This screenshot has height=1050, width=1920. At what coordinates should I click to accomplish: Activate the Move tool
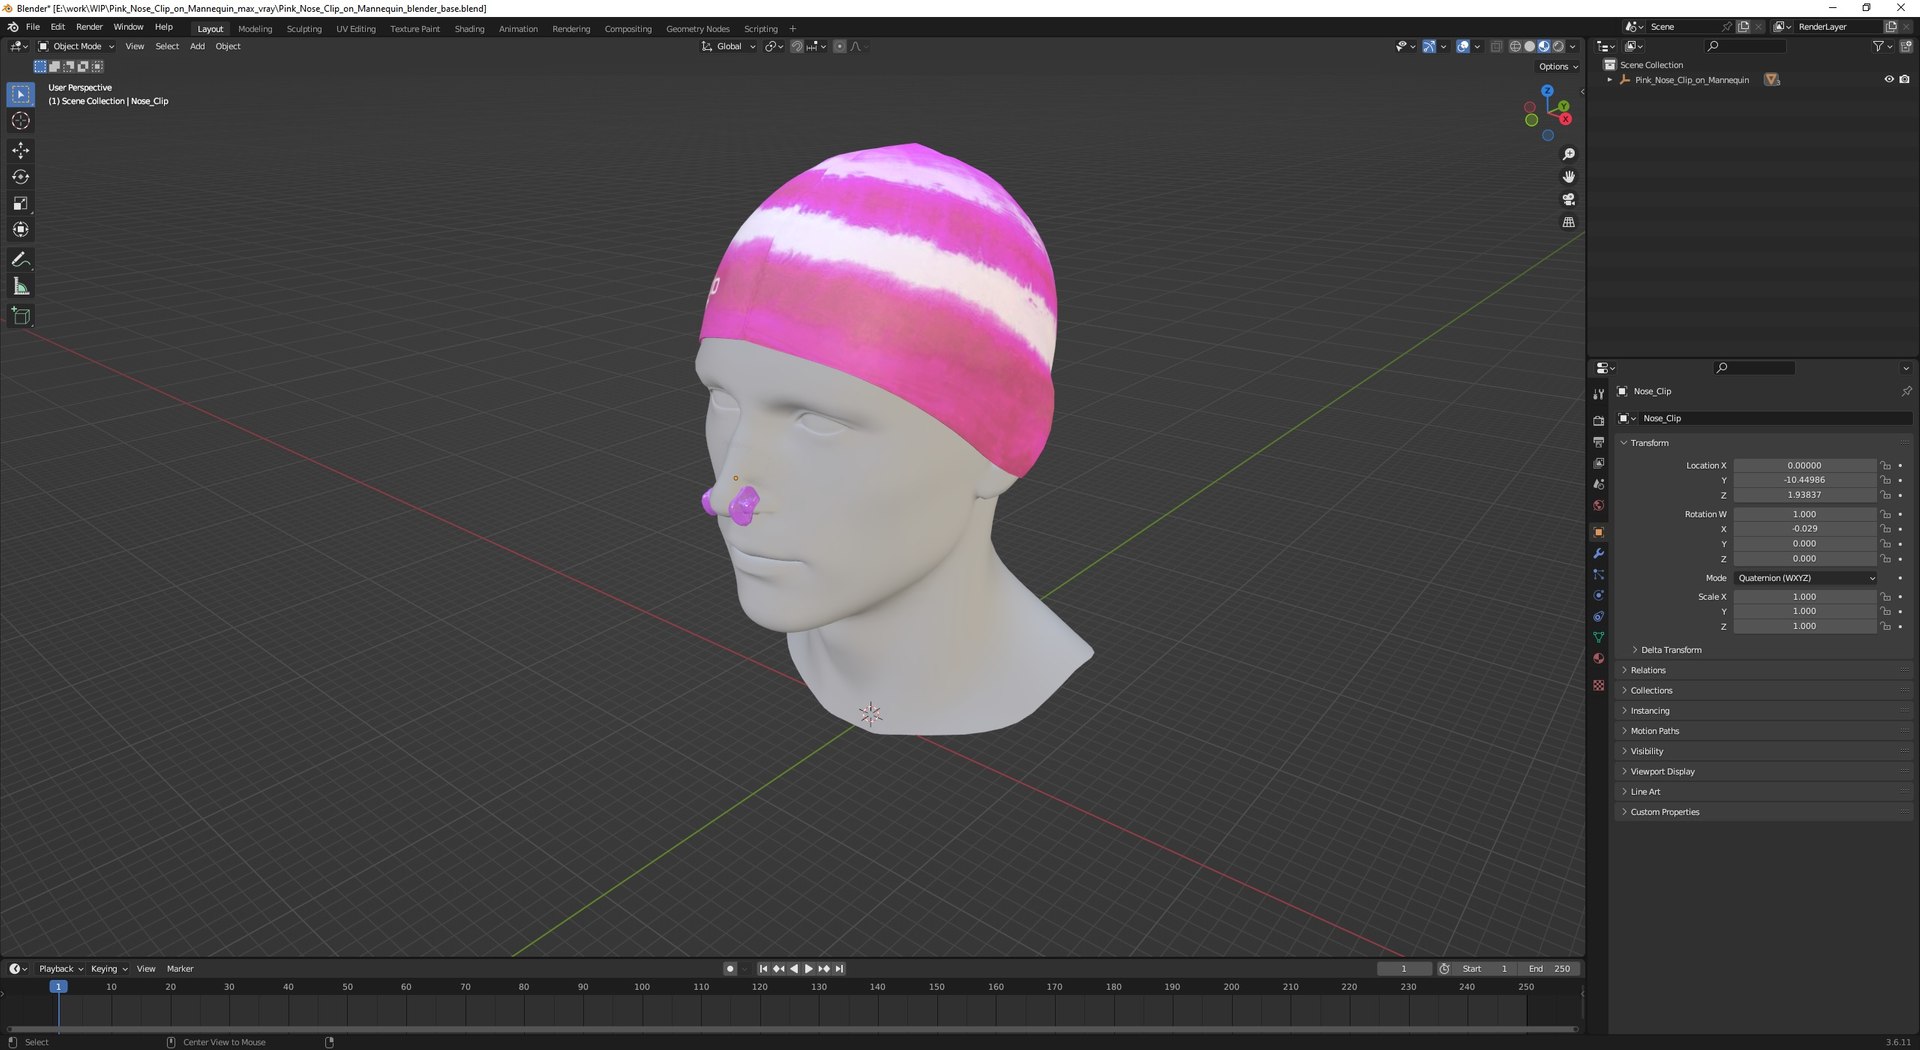coord(21,150)
